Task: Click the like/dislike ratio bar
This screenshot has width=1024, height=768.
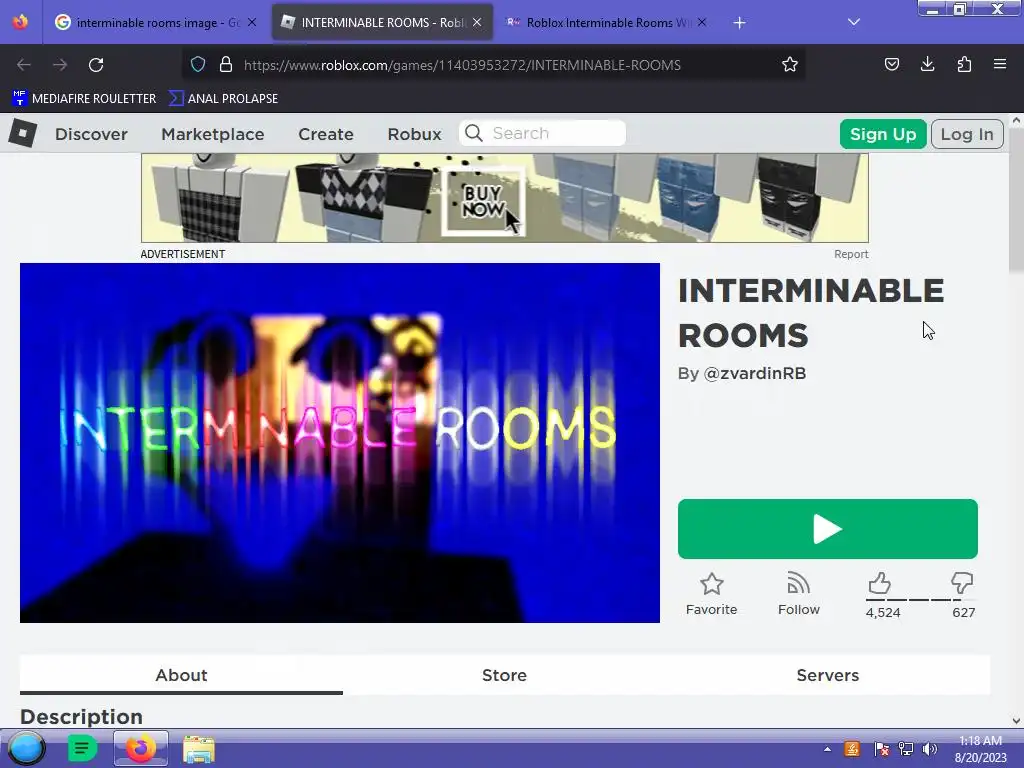Action: coord(920,600)
